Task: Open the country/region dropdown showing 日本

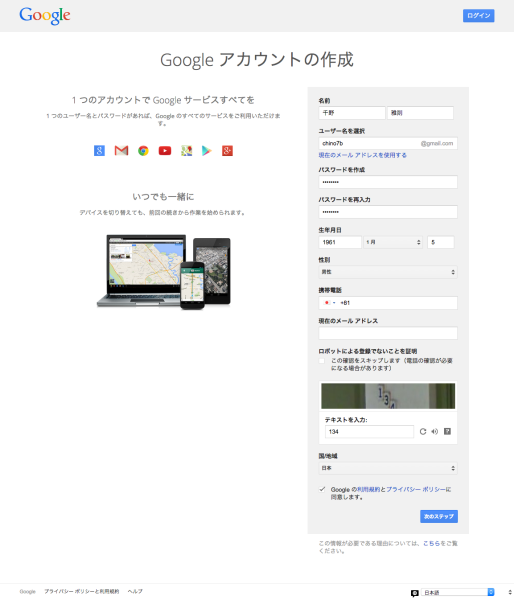Action: (388, 468)
